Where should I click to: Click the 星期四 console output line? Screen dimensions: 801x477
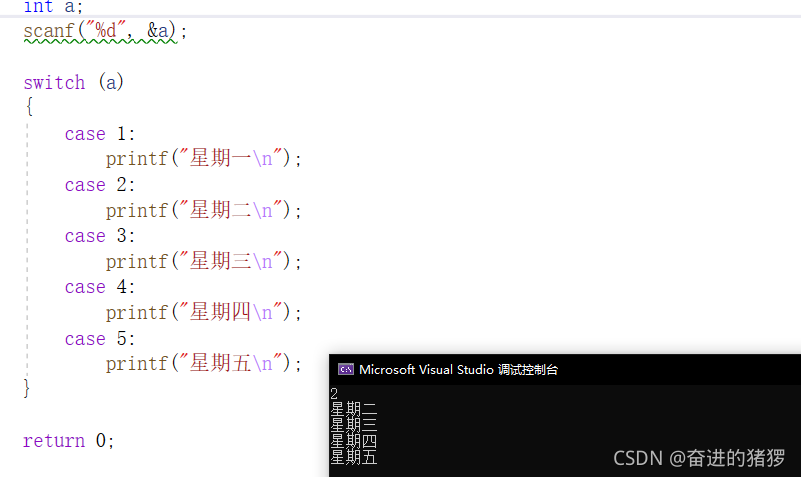pos(354,441)
